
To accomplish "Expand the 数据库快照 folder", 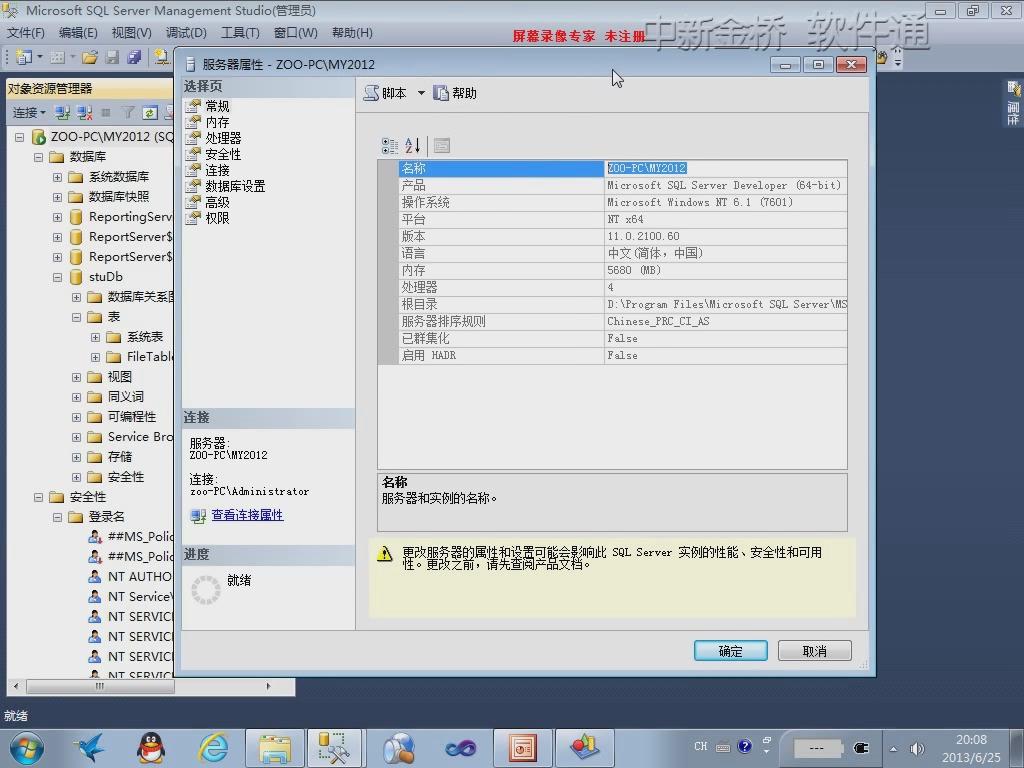I will pyautogui.click(x=57, y=197).
